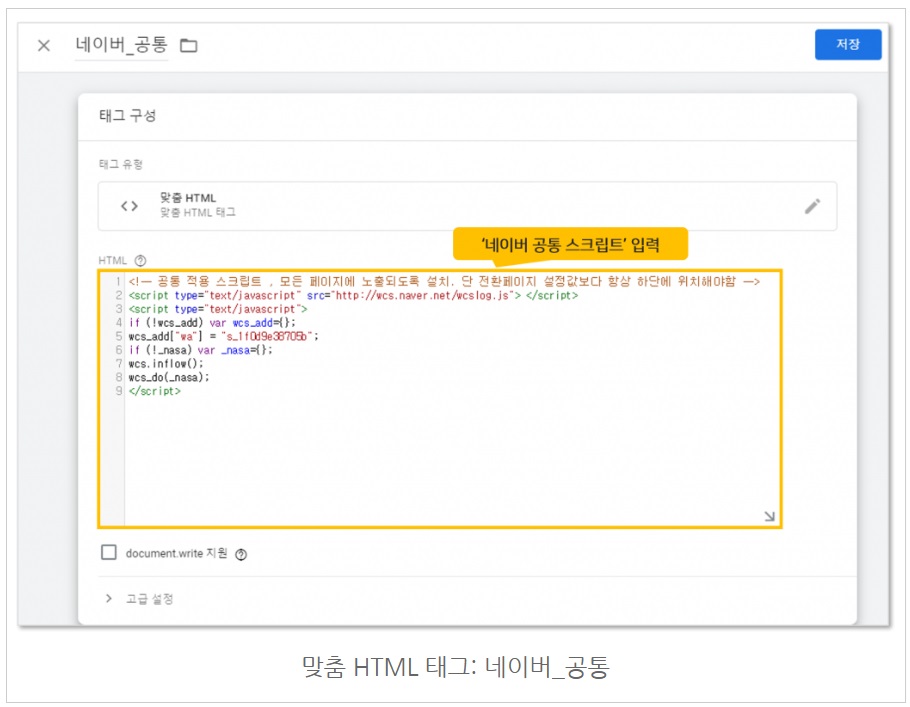Enable the document.write 지원 checkbox

[x=109, y=552]
